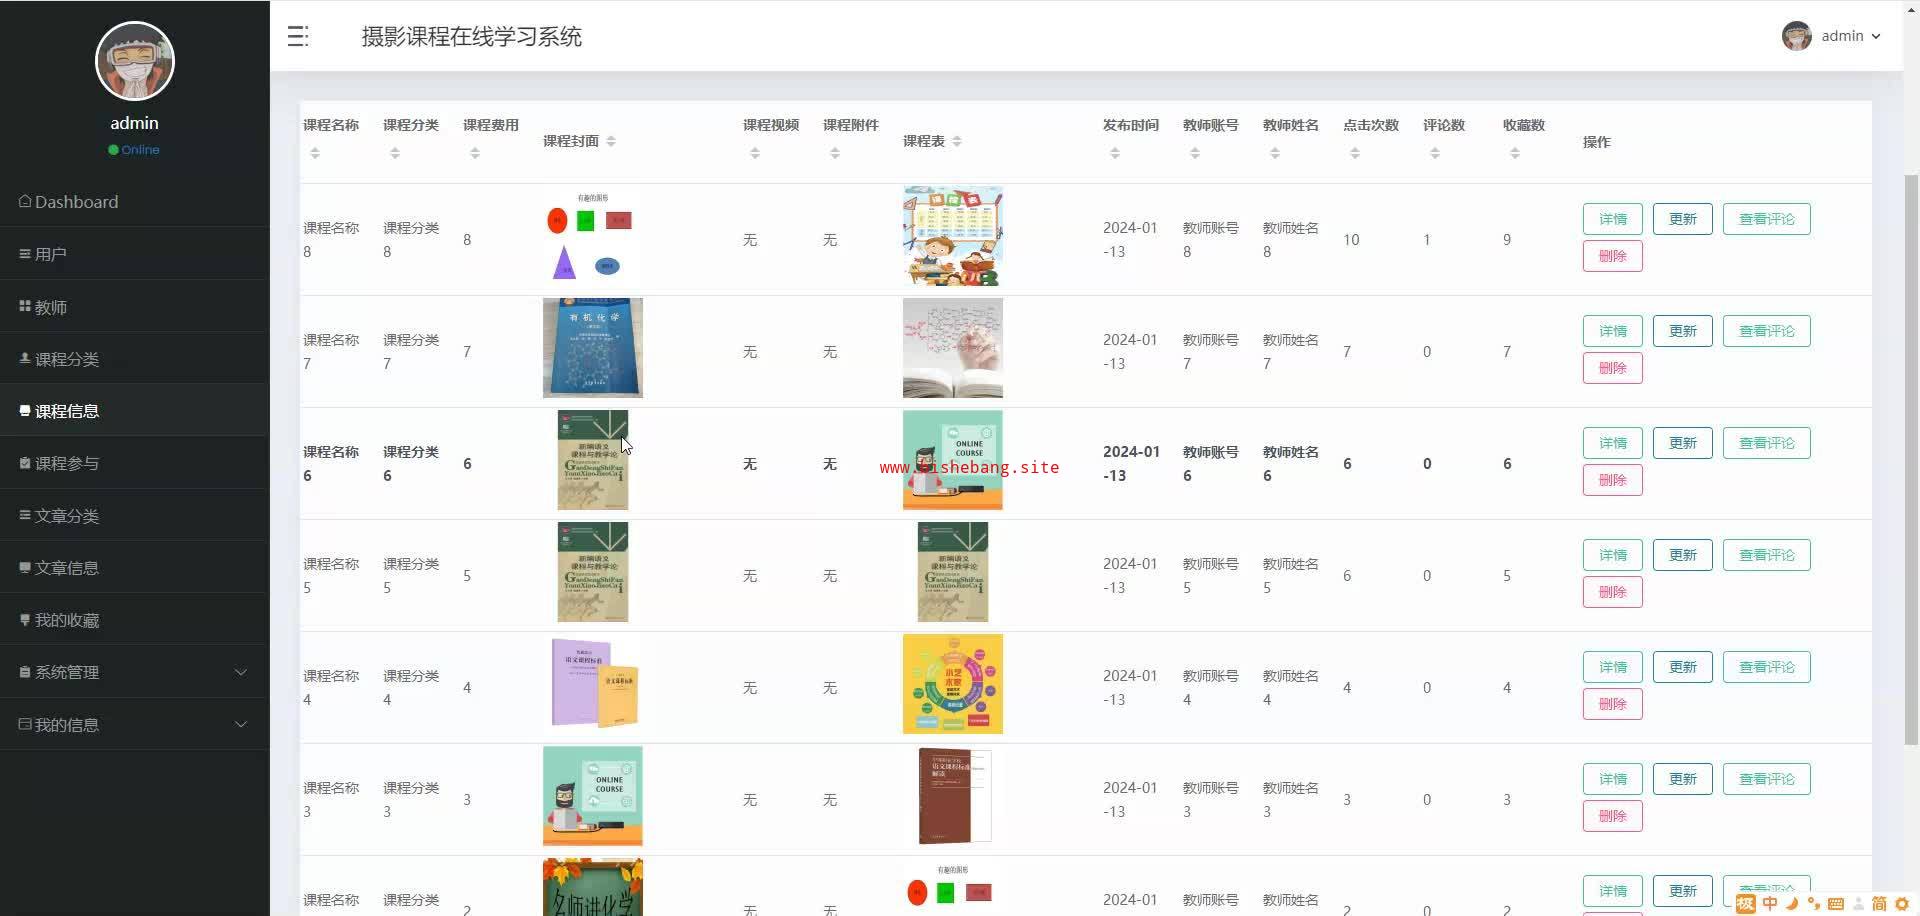The height and width of the screenshot is (916, 1920).
Task: Sort table by 课程表 column arrows
Action: (x=957, y=141)
